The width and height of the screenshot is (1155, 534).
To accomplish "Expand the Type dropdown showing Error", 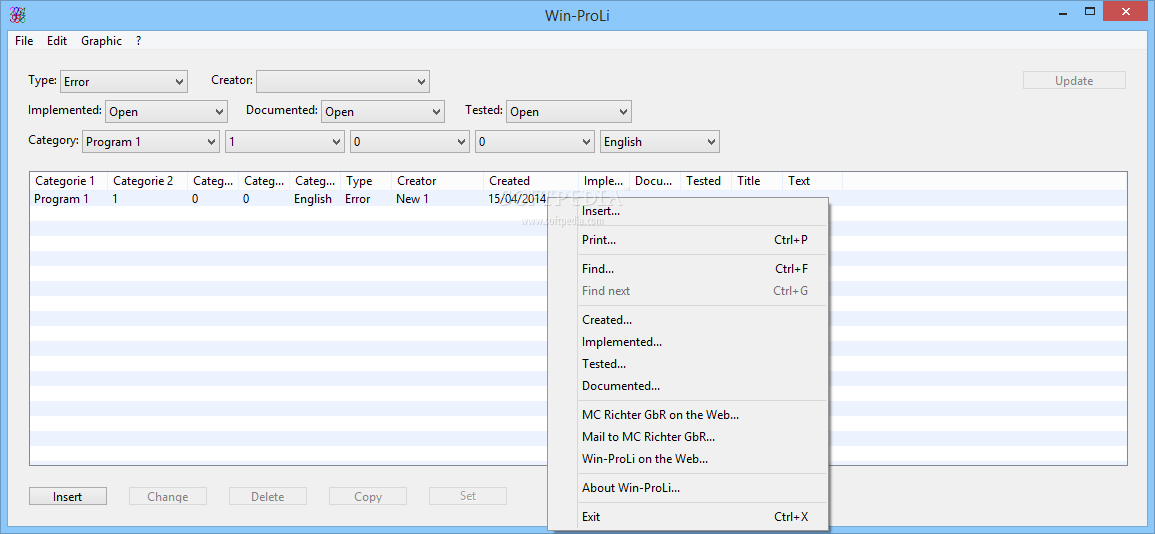I will tap(124, 82).
